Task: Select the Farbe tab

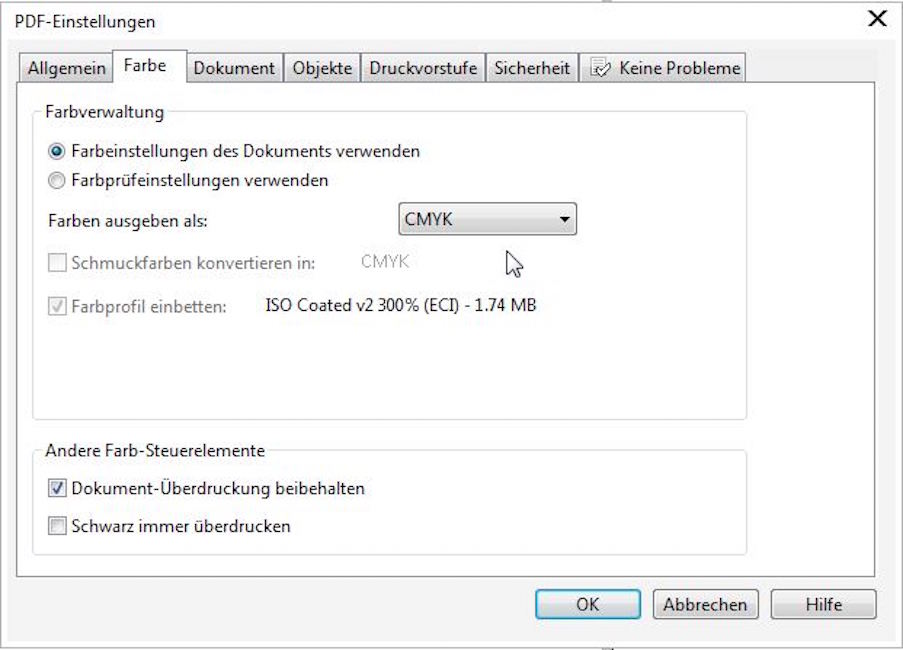Action: [145, 66]
